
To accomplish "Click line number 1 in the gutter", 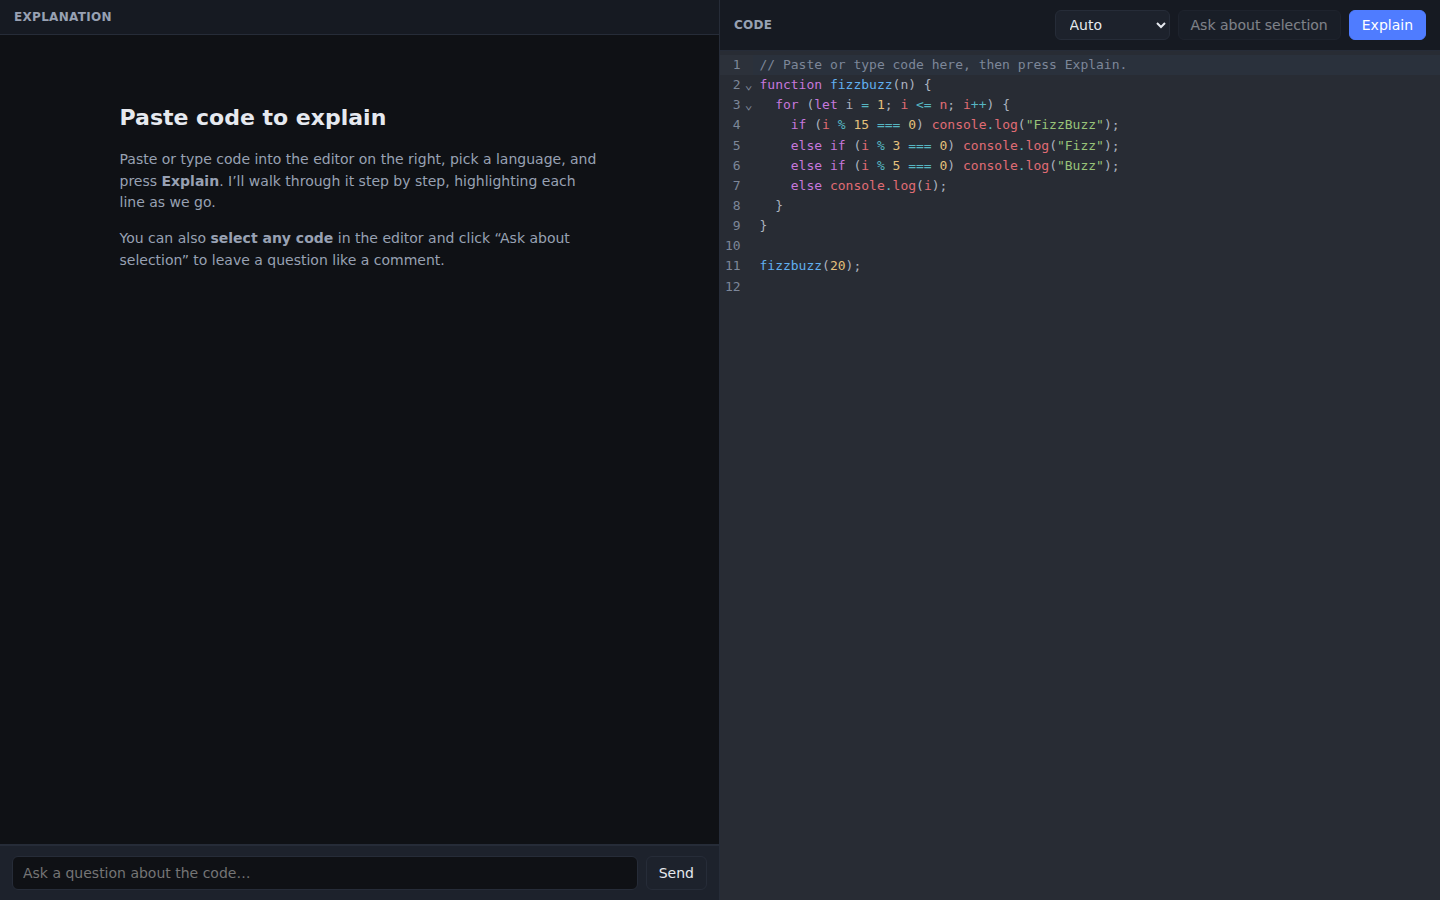I will (x=736, y=65).
